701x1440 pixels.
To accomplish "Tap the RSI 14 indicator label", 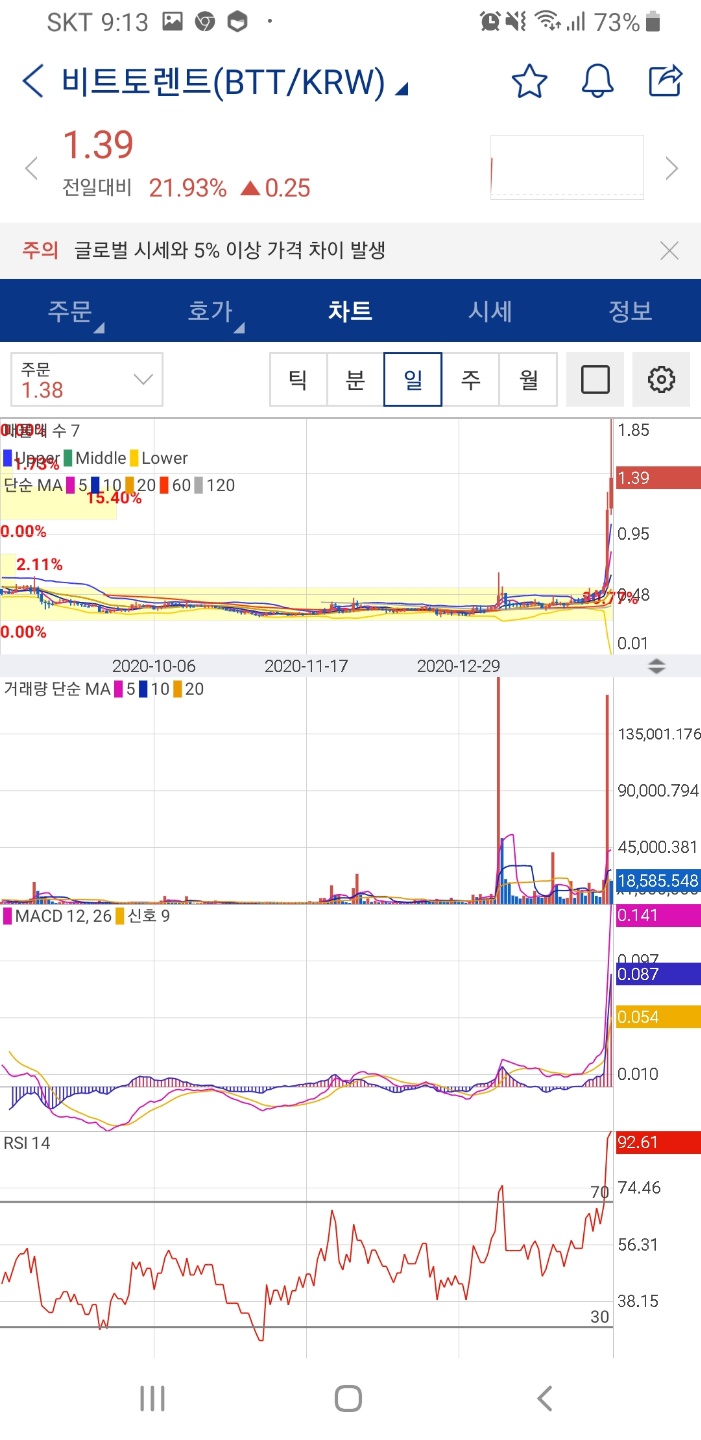I will tap(27, 1142).
